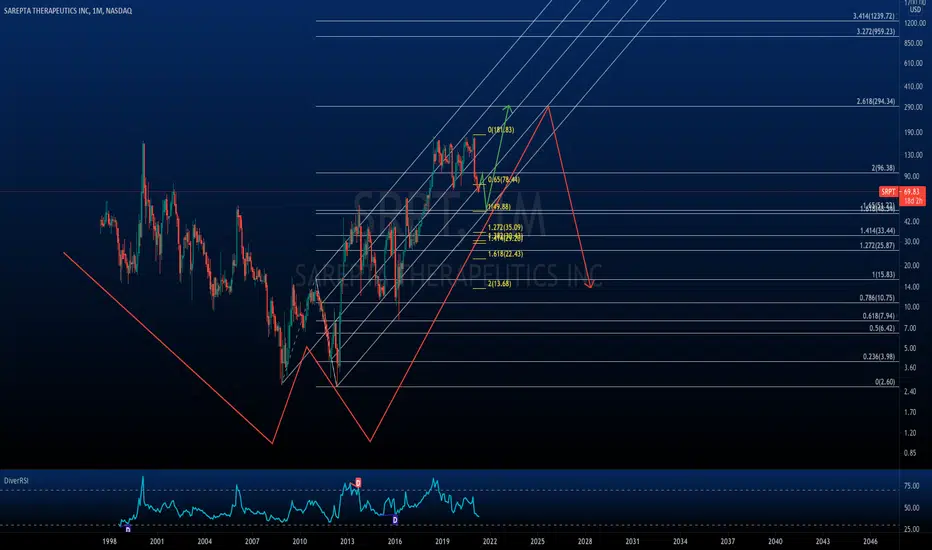Screen dimensions: 932x550
Task: Select the 1.414(33.44) Fibonacci label
Action: (x=877, y=231)
